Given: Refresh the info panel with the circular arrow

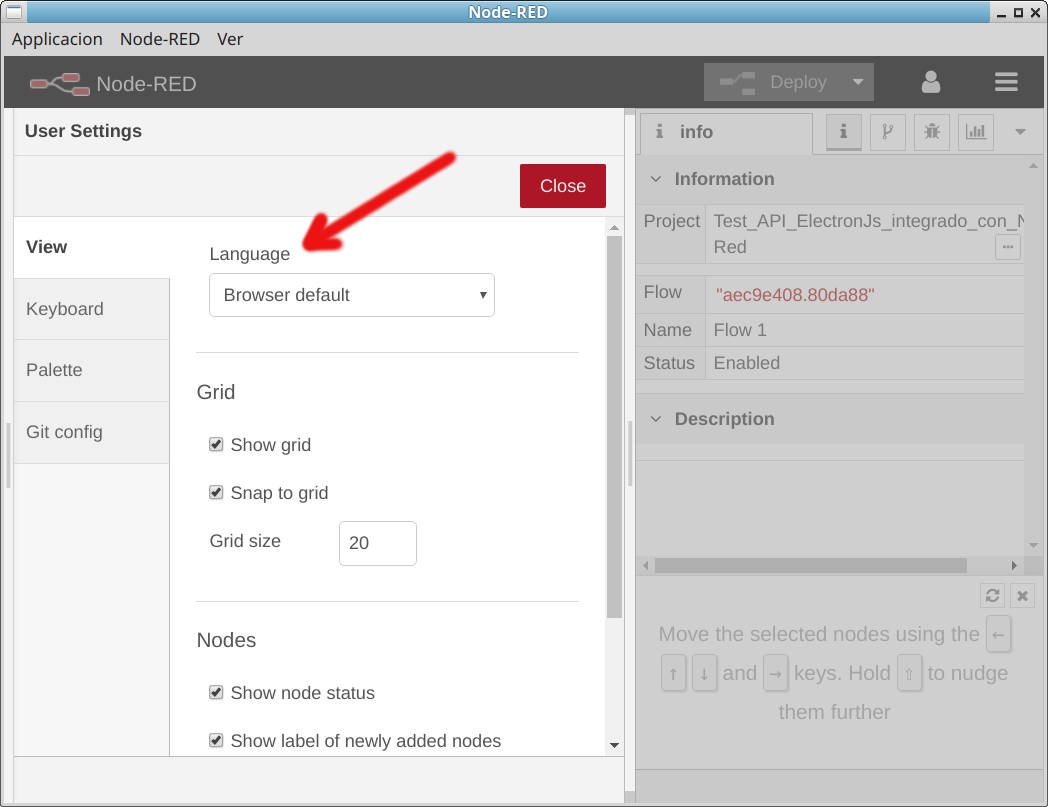Looking at the screenshot, I should 992,595.
